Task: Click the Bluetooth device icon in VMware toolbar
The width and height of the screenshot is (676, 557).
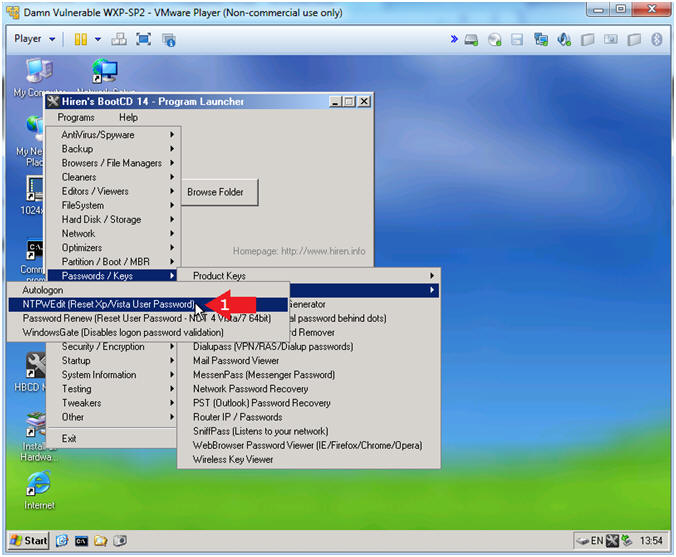Action: (657, 40)
